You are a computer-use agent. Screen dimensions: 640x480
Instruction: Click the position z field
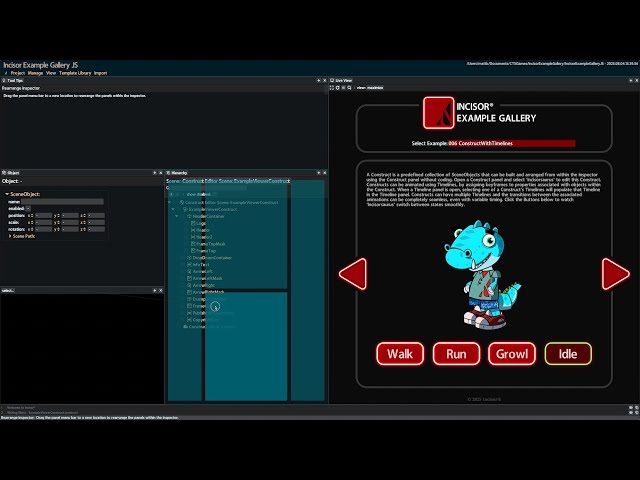(96, 216)
